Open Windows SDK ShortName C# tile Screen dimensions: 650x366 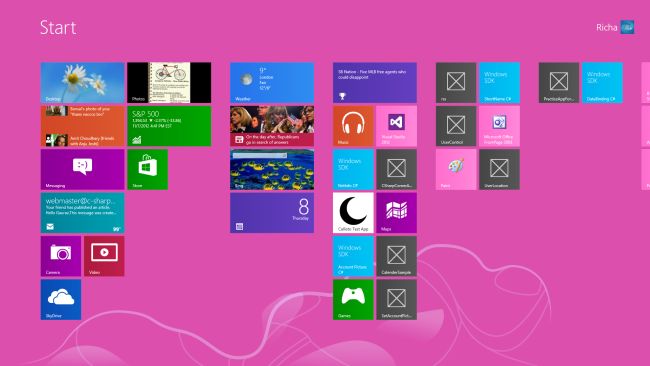(499, 82)
